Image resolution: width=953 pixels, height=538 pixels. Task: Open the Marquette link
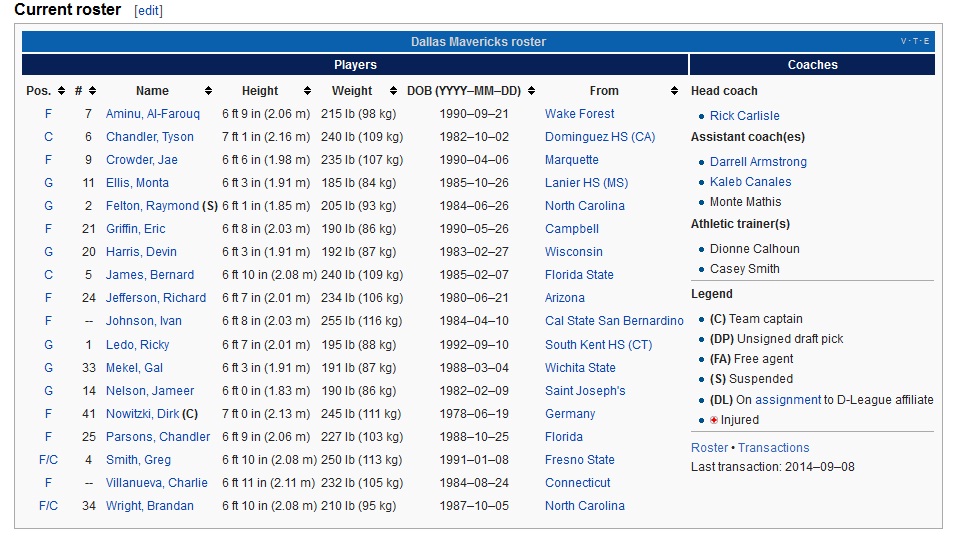pyautogui.click(x=572, y=160)
